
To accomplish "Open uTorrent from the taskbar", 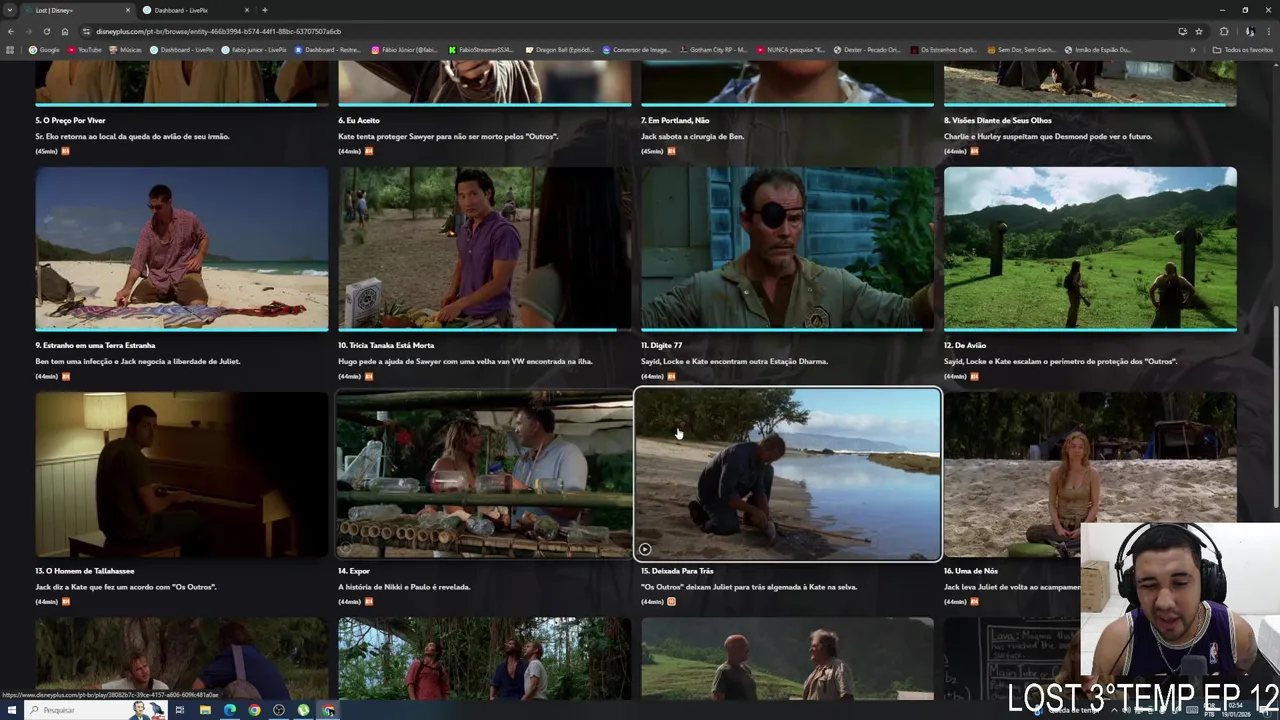I will 303,710.
